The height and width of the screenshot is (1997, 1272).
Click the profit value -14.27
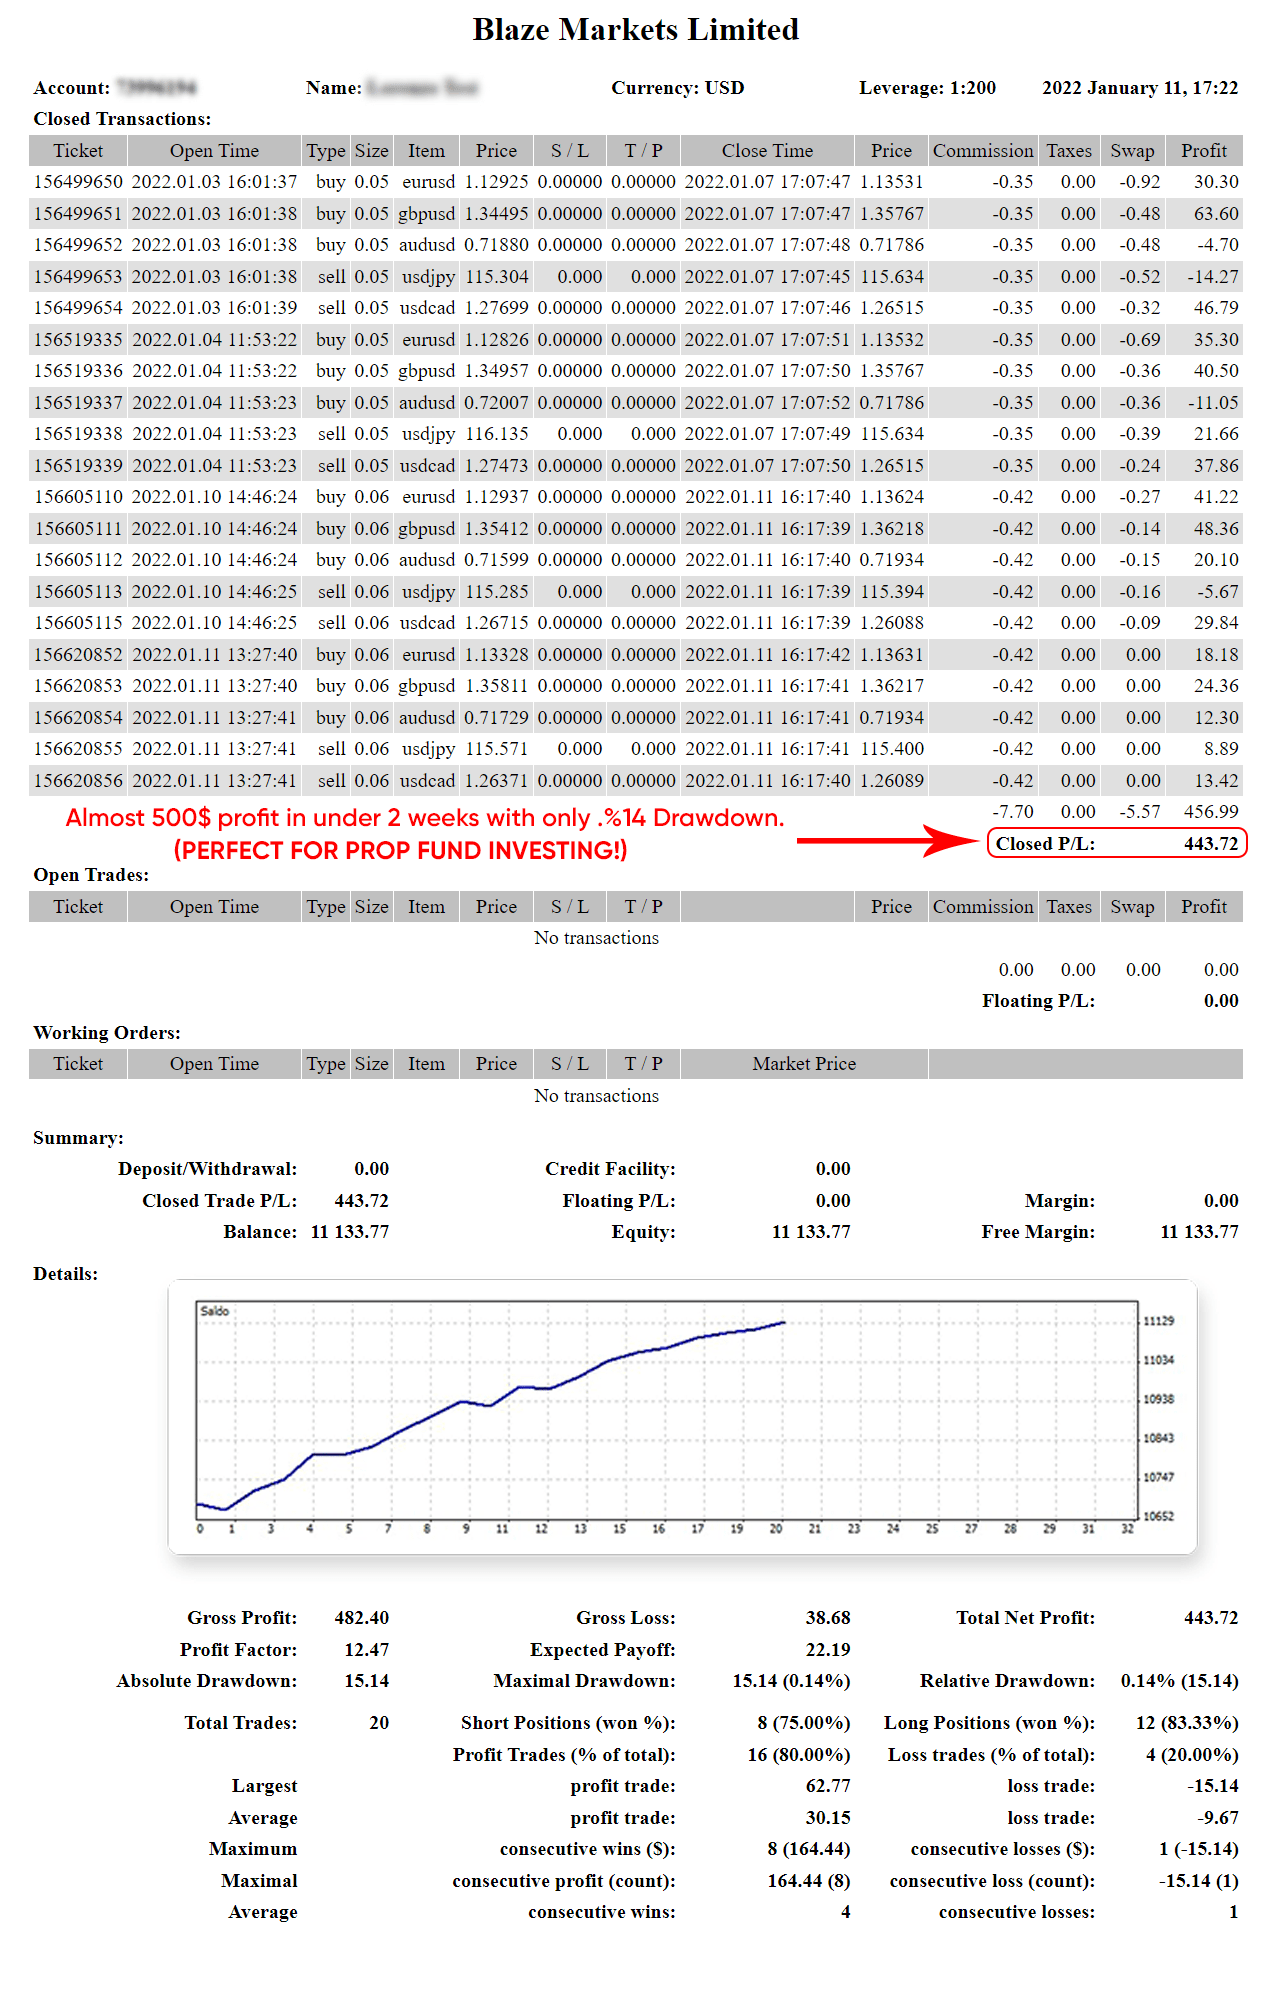[x=1213, y=277]
